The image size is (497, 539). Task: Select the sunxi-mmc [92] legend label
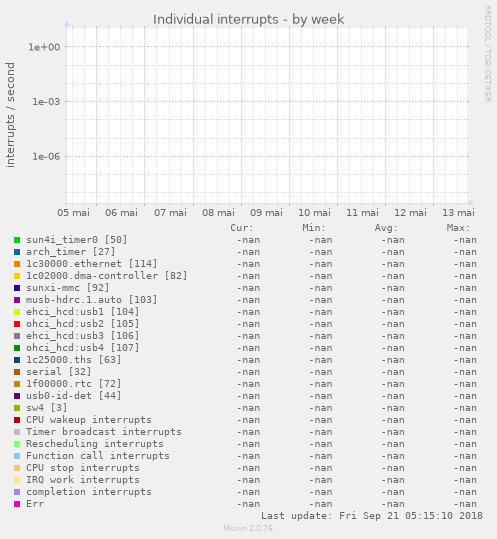click(x=68, y=288)
